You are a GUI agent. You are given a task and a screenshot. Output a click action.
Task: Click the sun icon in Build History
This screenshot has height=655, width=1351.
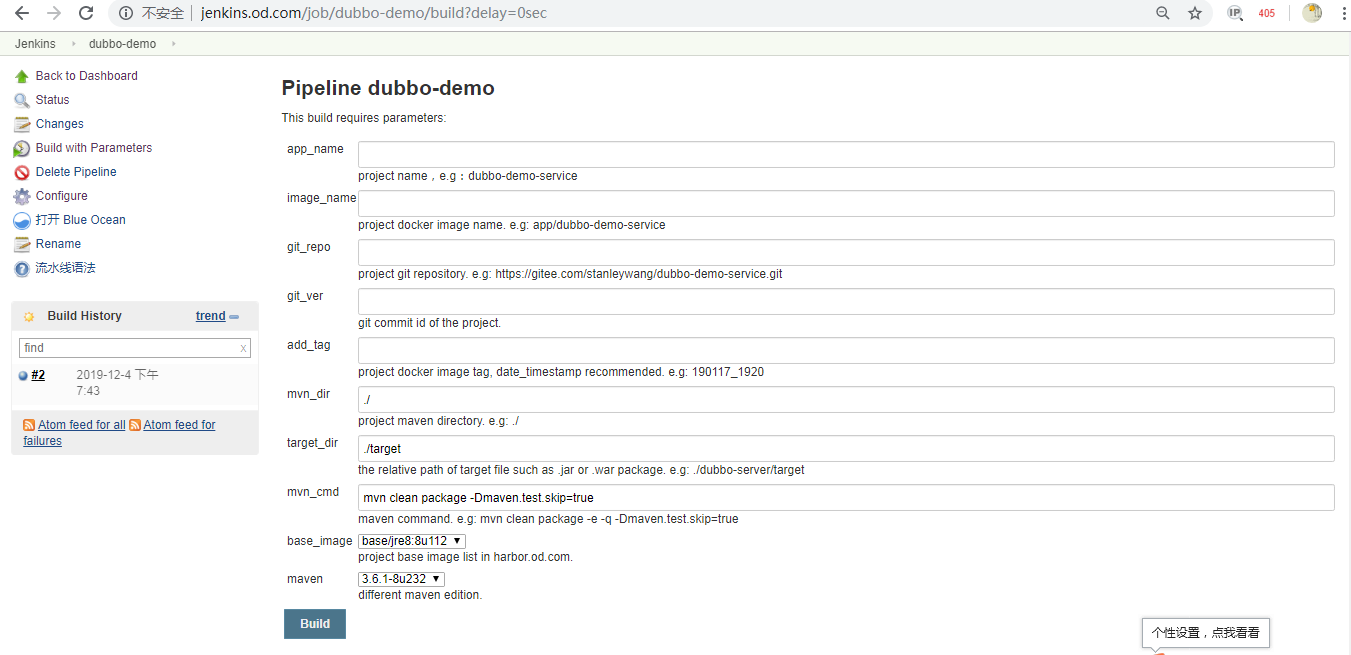[29, 316]
